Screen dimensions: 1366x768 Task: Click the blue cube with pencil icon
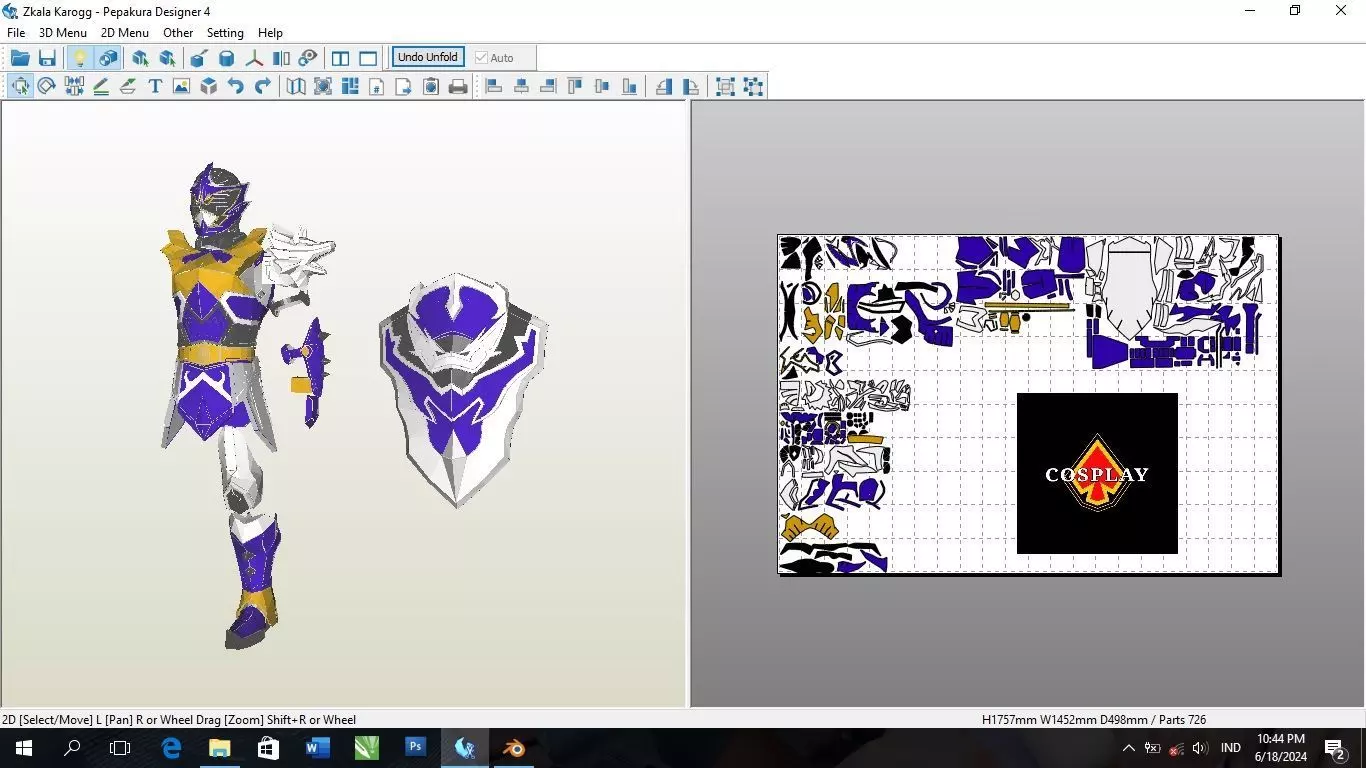199,58
